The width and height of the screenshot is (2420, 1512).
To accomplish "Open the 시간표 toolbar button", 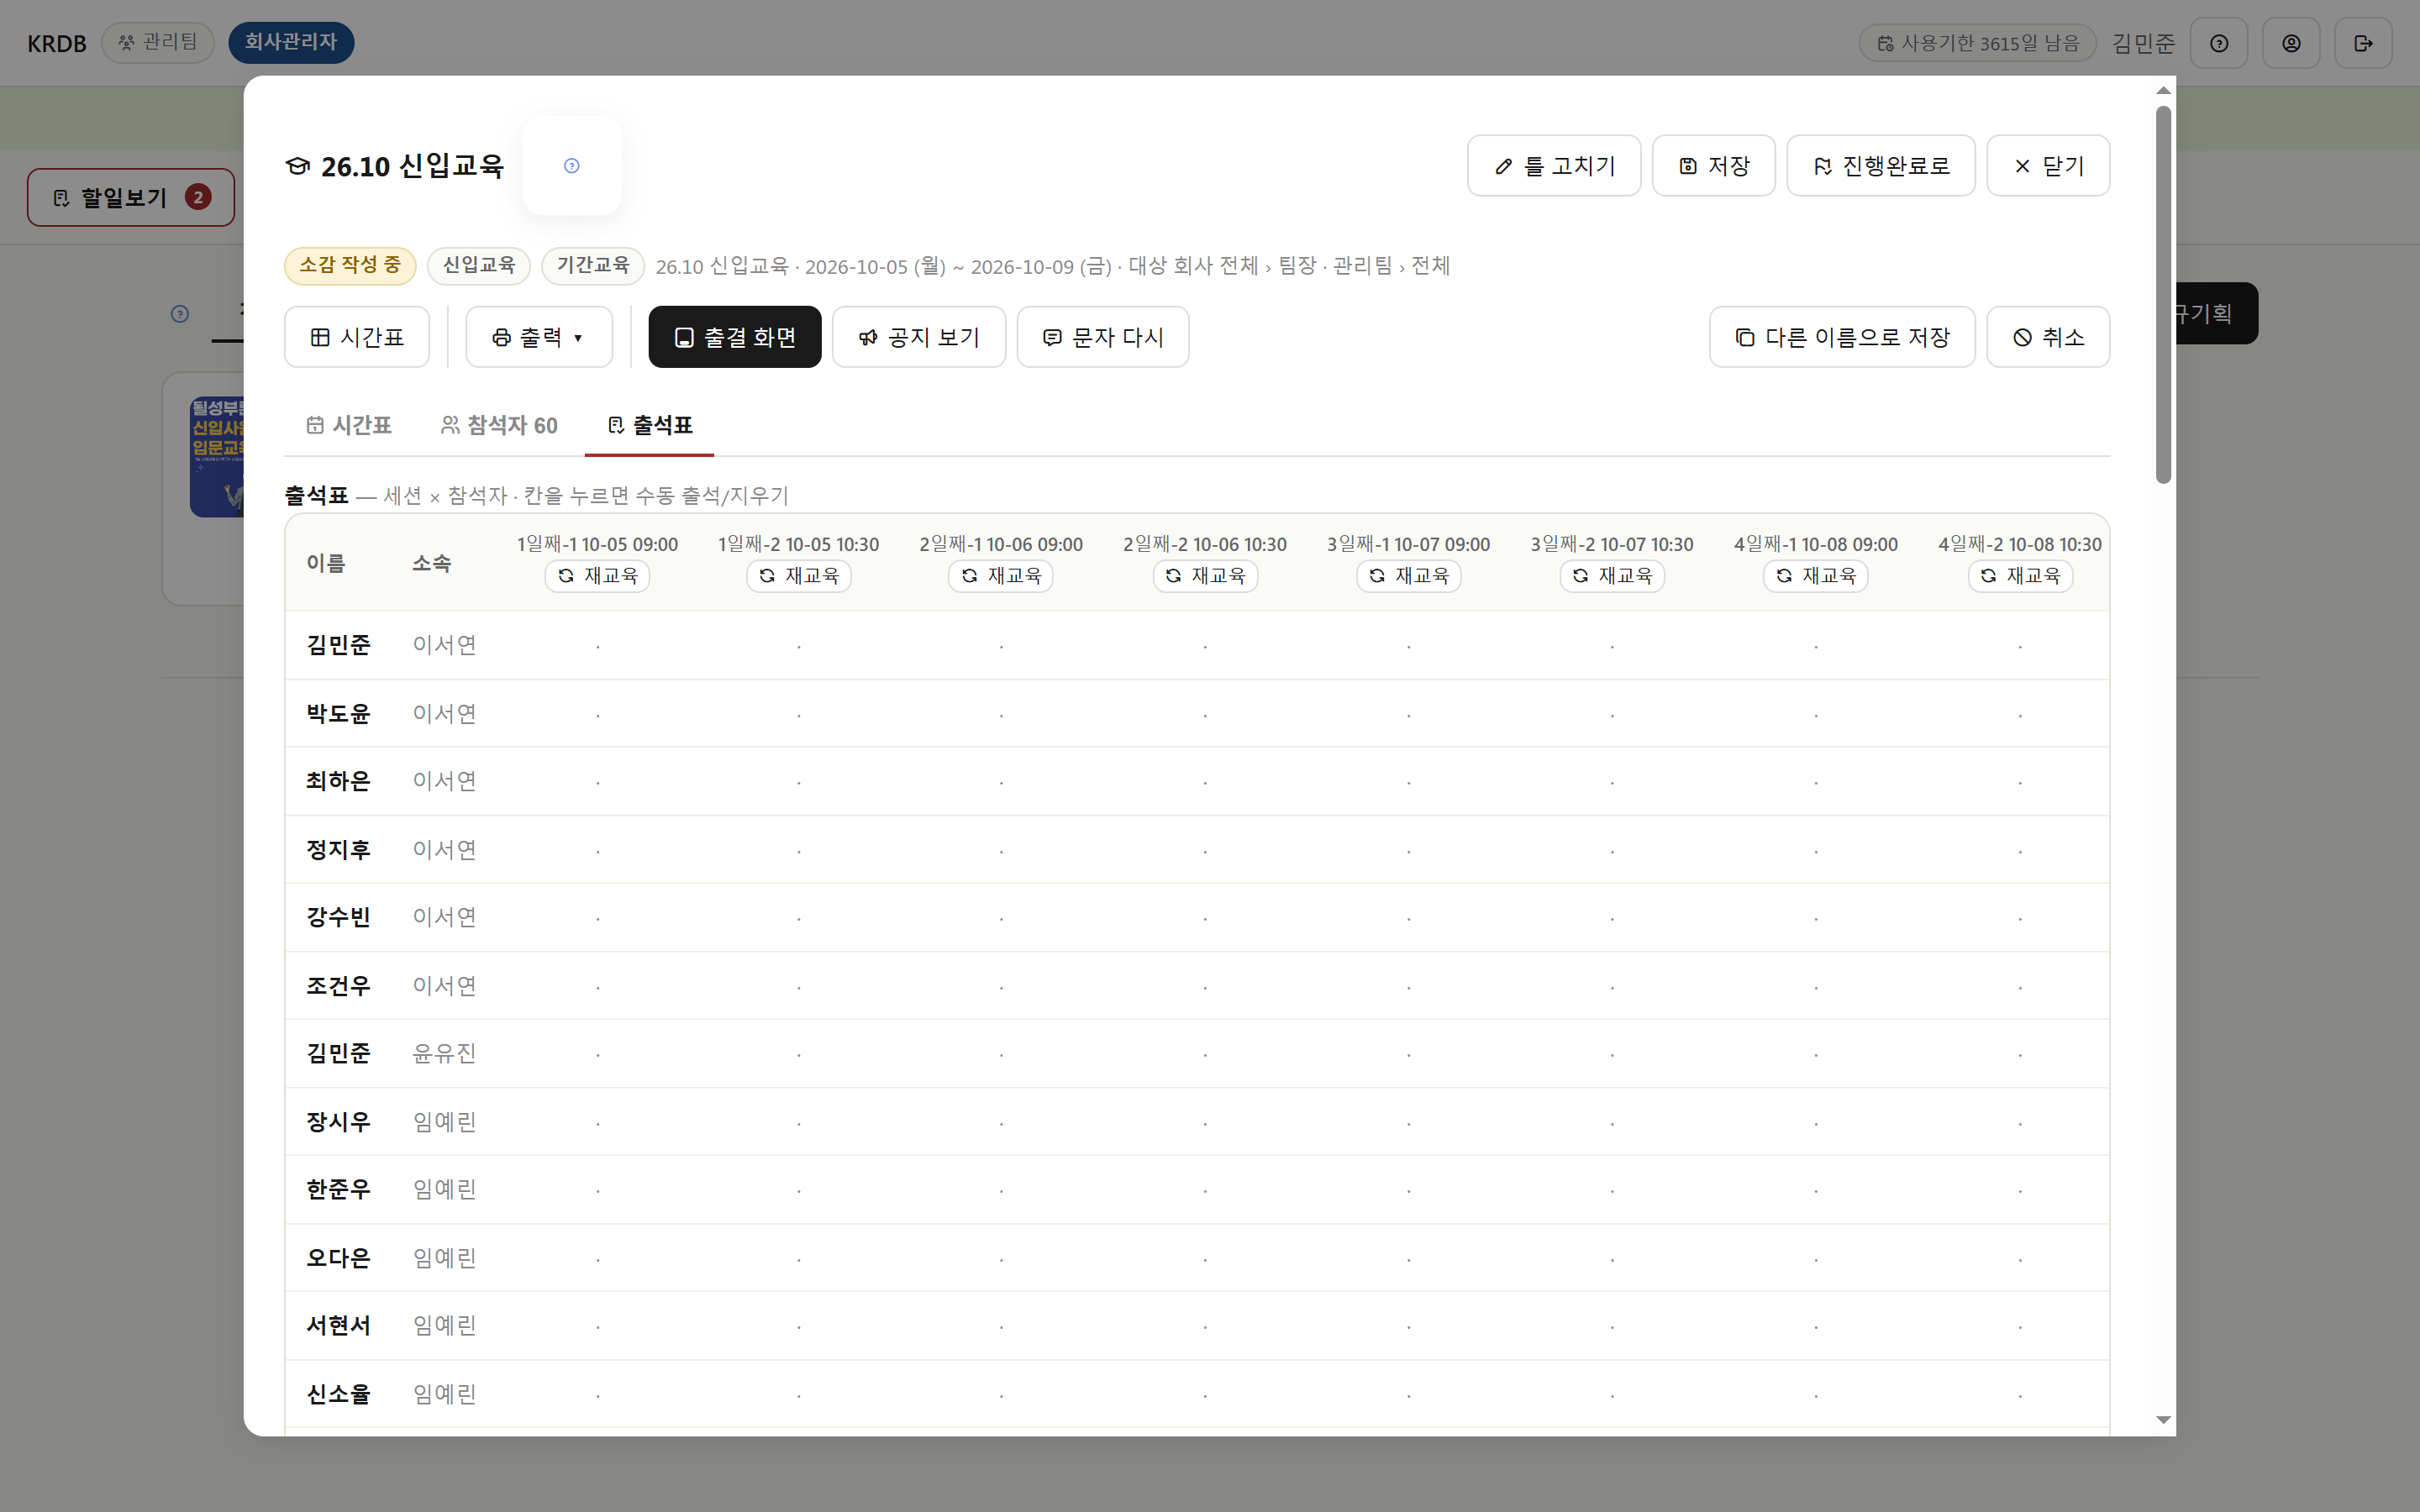I will [357, 337].
